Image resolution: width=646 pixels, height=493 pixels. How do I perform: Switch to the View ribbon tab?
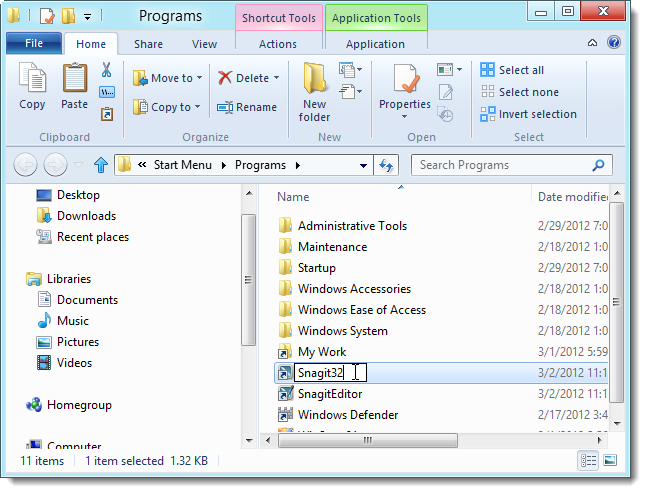click(x=204, y=44)
